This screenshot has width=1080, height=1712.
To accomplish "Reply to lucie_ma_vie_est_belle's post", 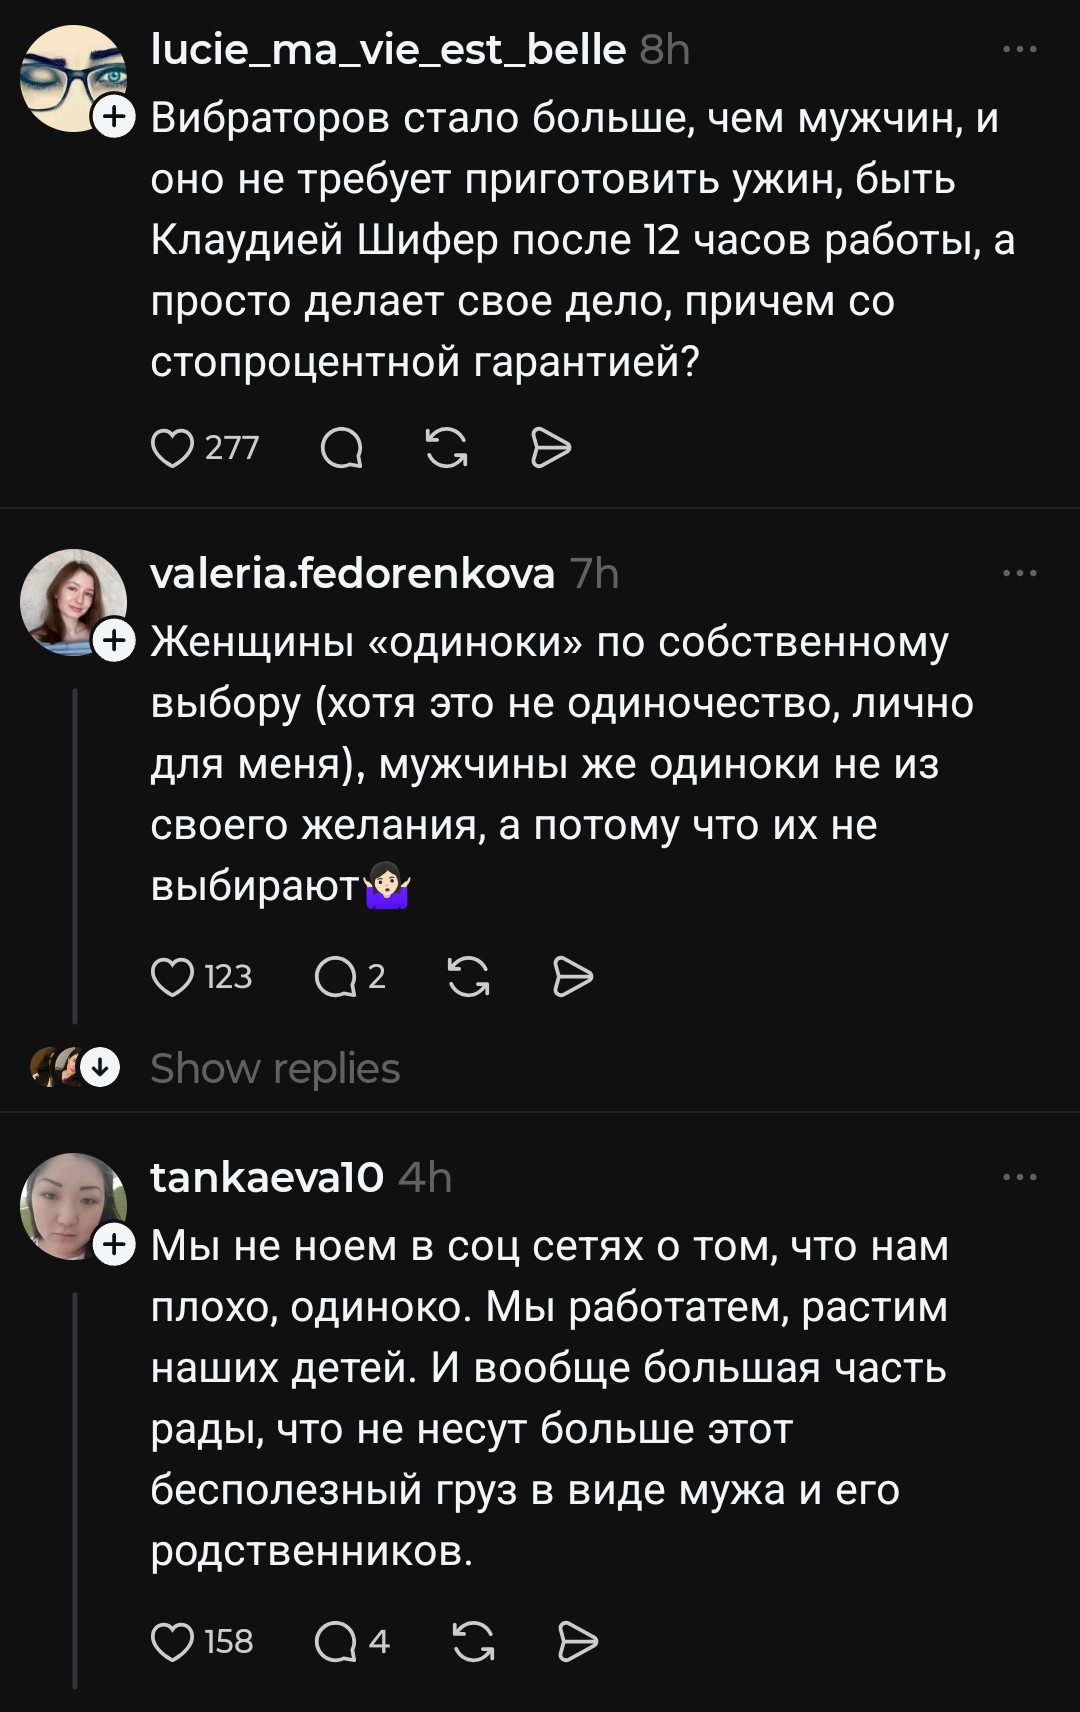I will coord(342,448).
